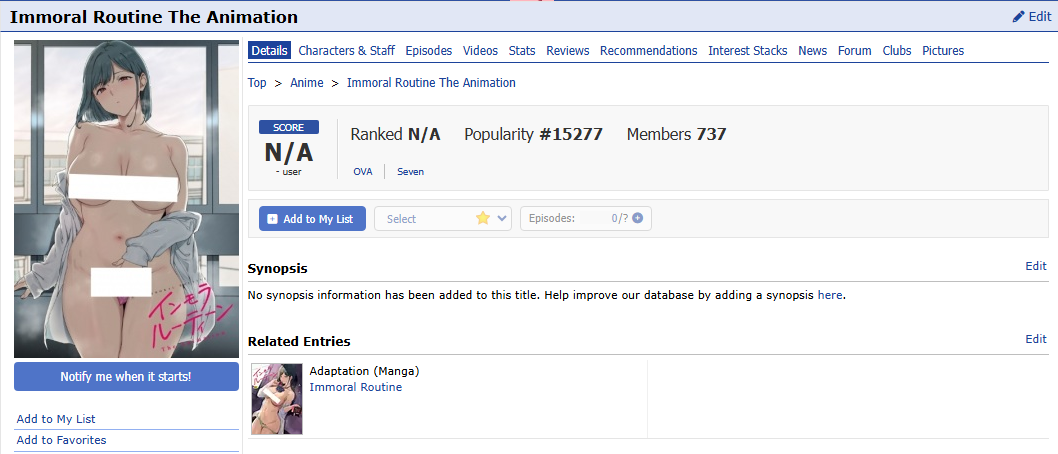Click the pencil Edit icon at top right
This screenshot has width=1058, height=454.
click(1019, 17)
